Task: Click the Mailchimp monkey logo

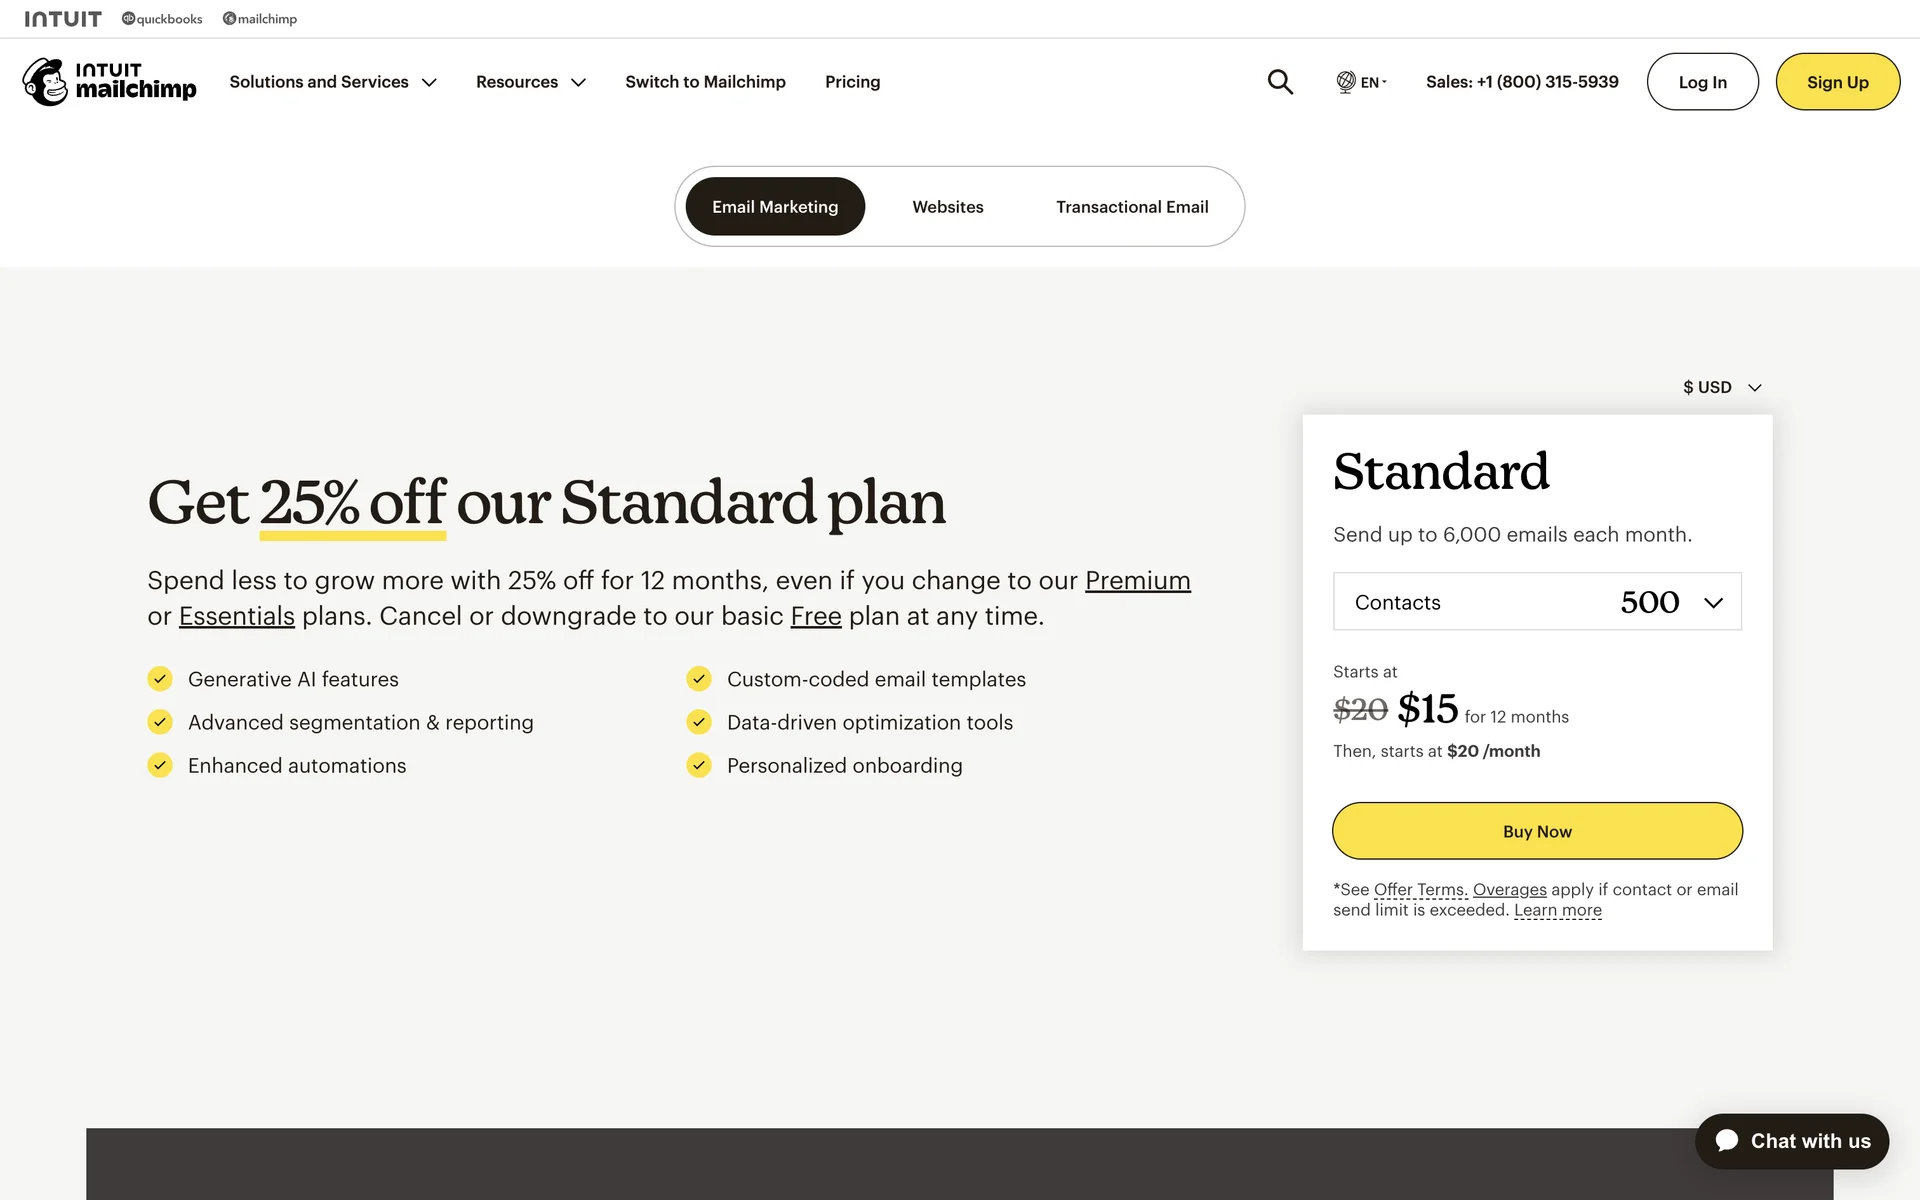Action: point(46,82)
